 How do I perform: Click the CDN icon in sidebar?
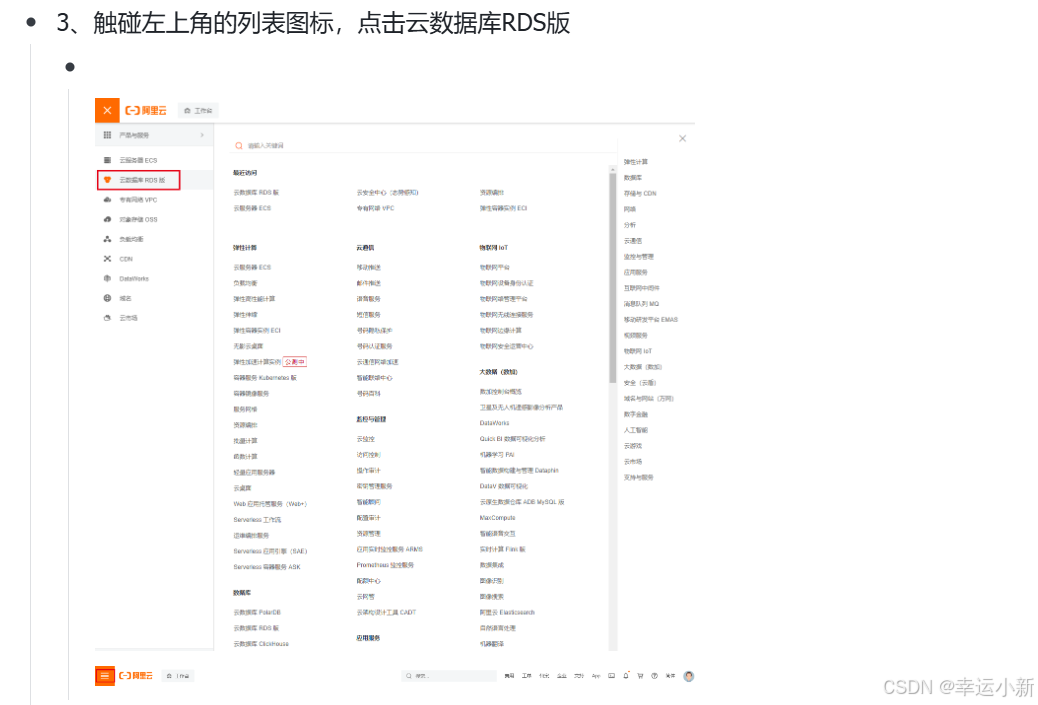[107, 259]
